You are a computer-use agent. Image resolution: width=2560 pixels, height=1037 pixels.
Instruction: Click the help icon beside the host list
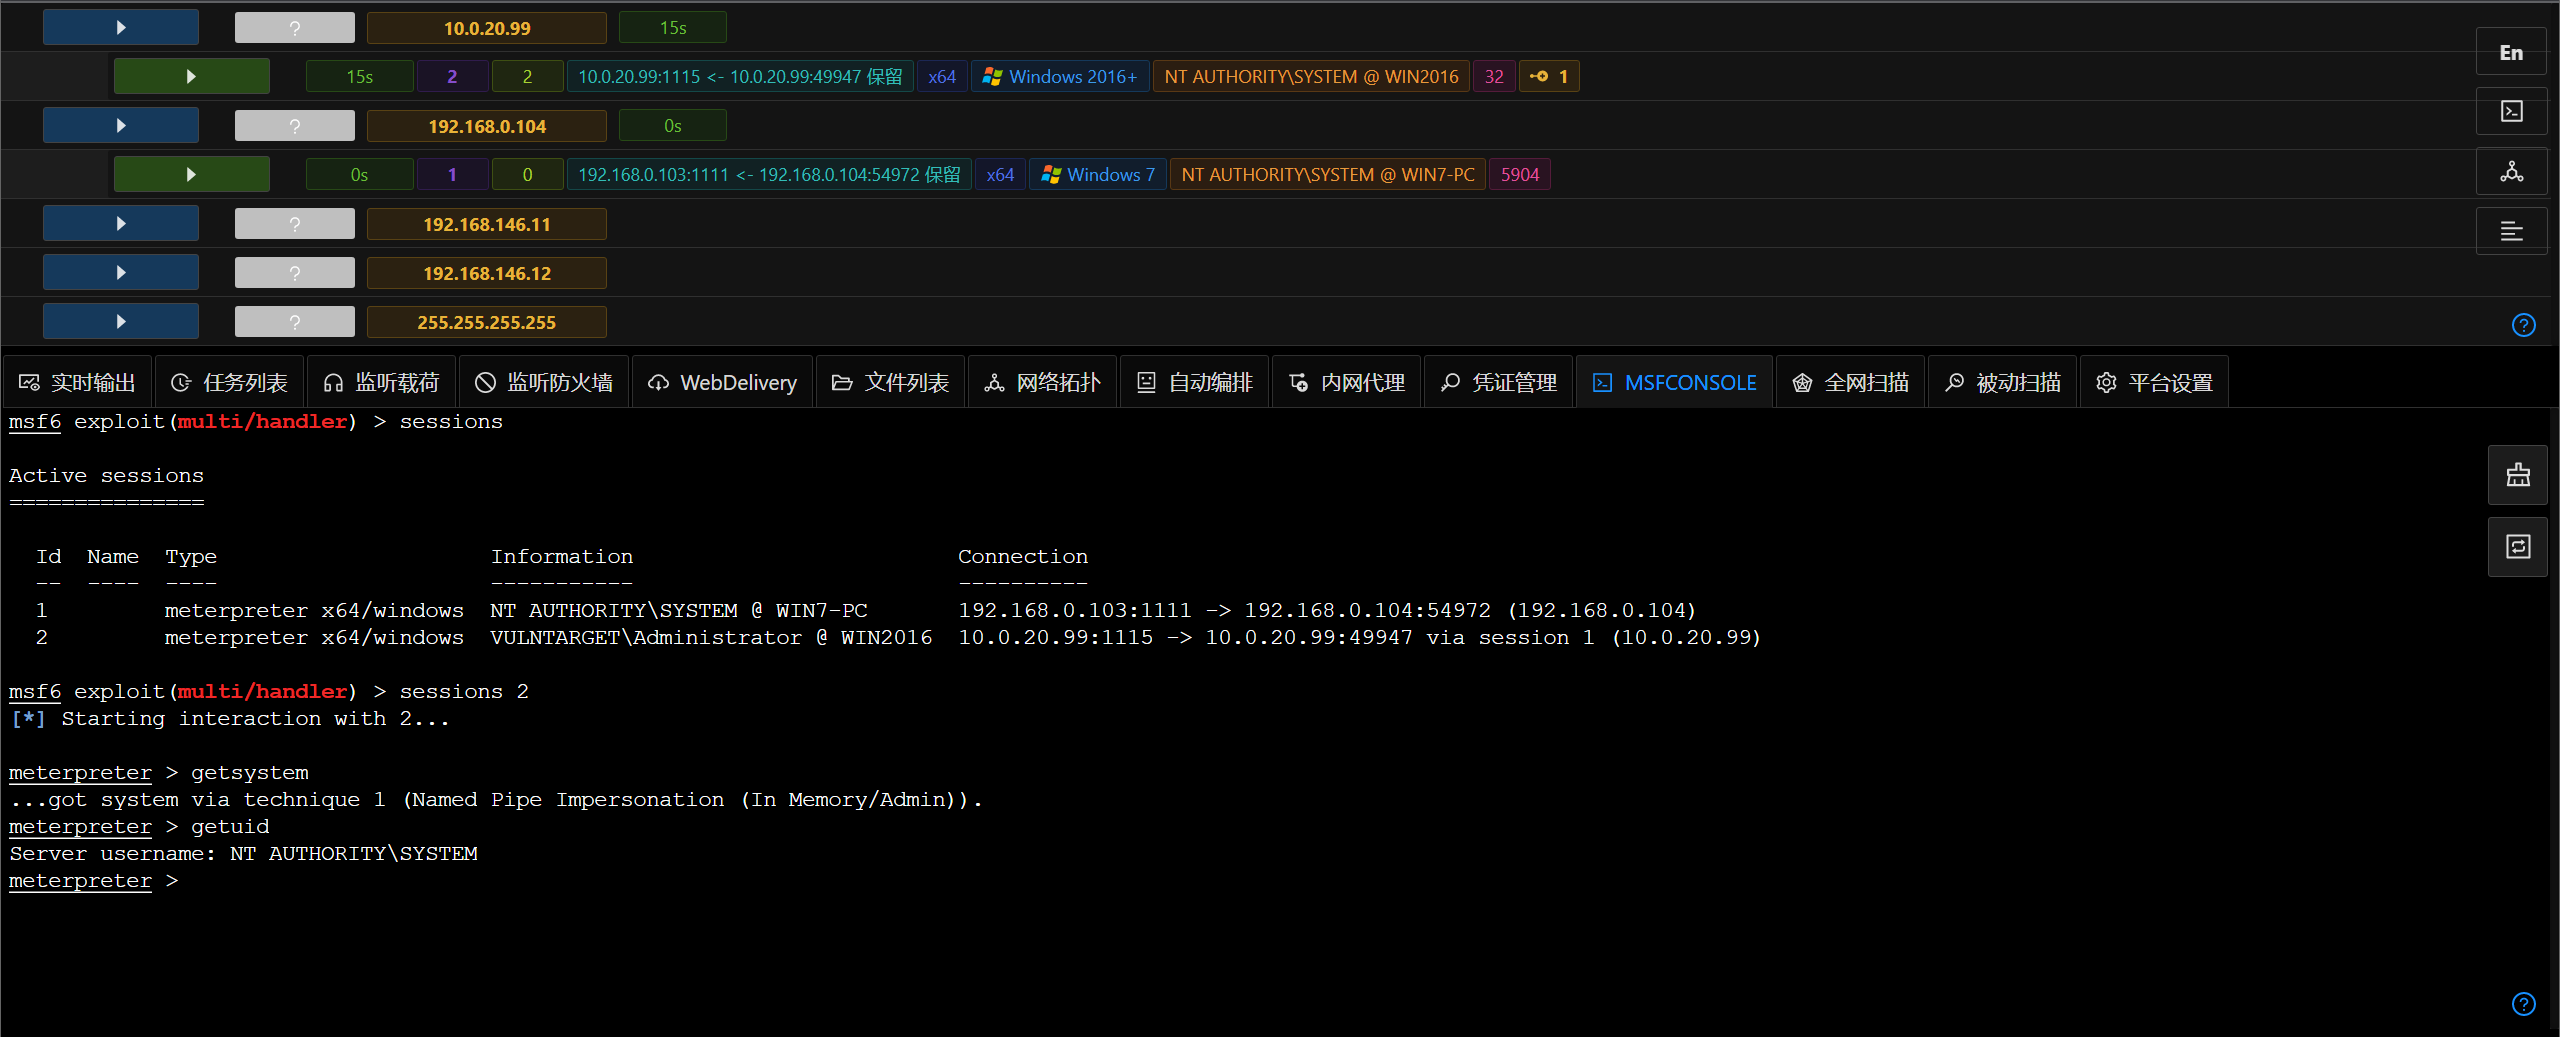pyautogui.click(x=2524, y=325)
